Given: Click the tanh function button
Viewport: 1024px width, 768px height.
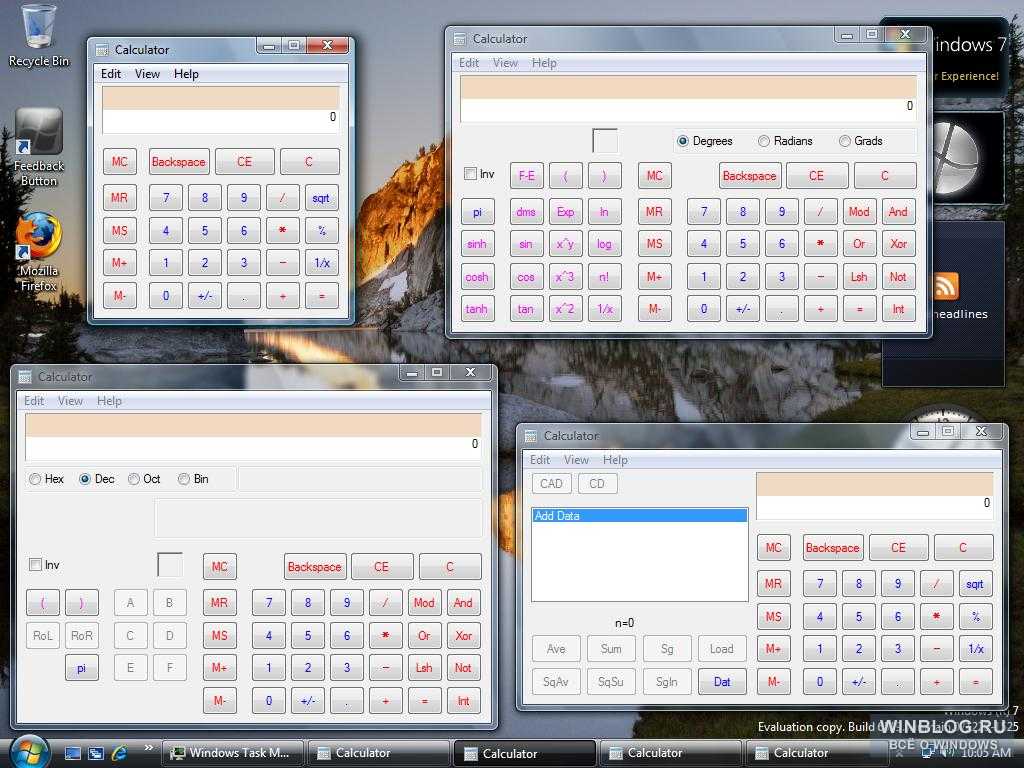Looking at the screenshot, I should (477, 310).
